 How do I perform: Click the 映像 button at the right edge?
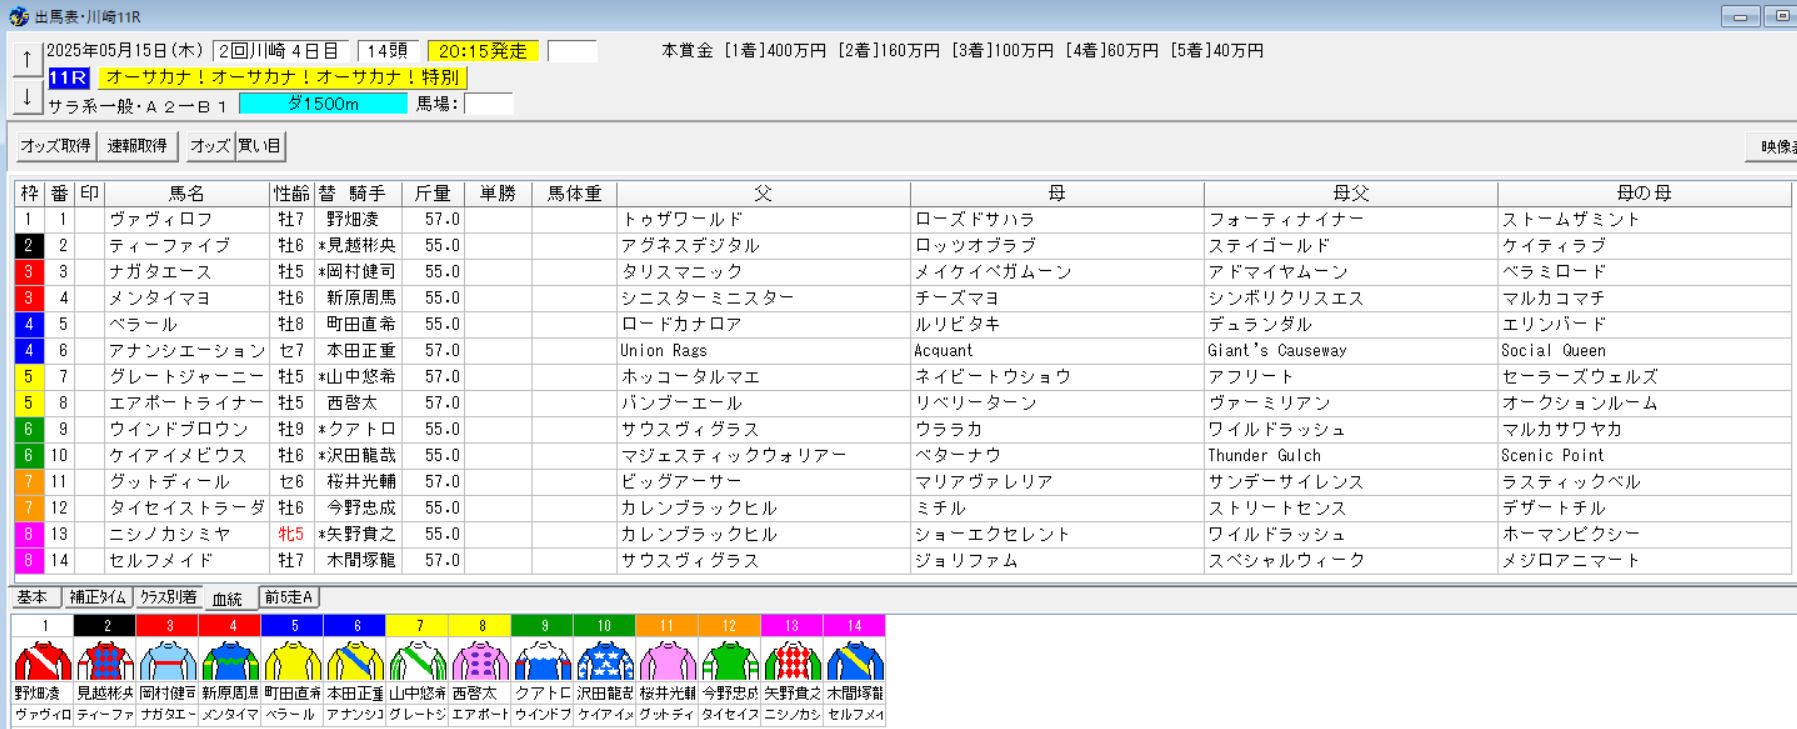click(x=1772, y=147)
